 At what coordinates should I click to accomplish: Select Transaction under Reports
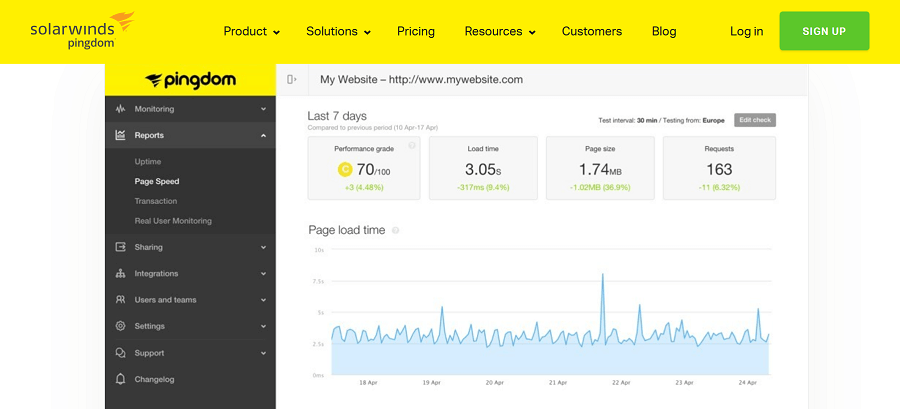pyautogui.click(x=156, y=201)
